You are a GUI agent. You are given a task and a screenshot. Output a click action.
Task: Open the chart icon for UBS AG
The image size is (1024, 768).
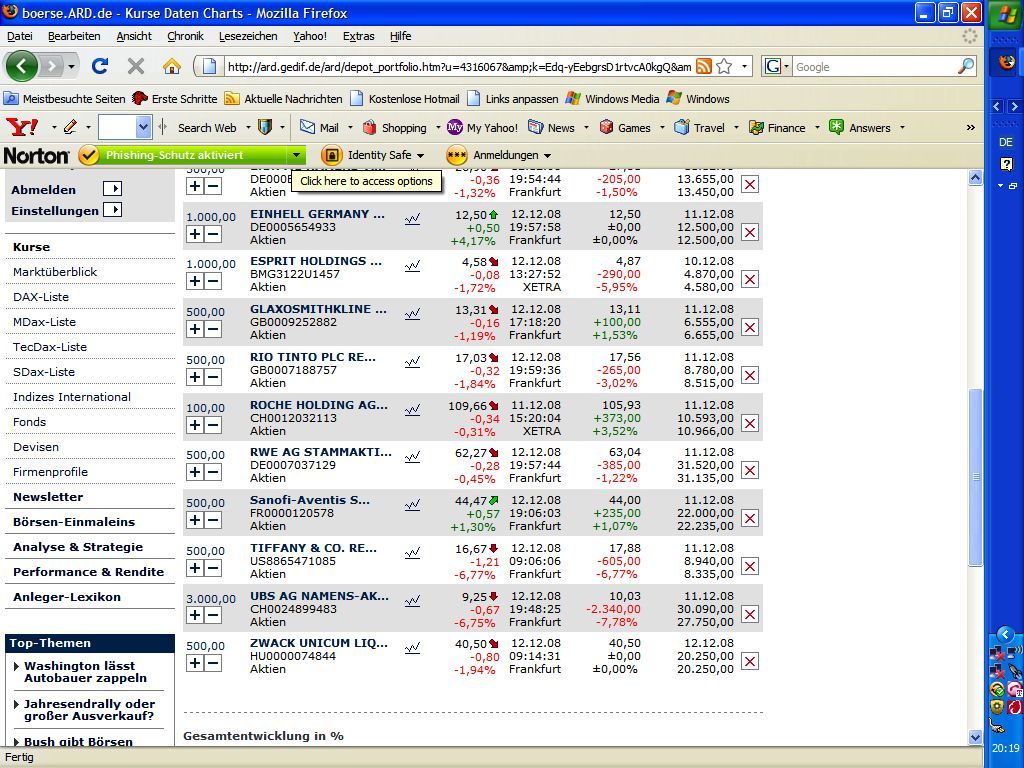tap(412, 601)
